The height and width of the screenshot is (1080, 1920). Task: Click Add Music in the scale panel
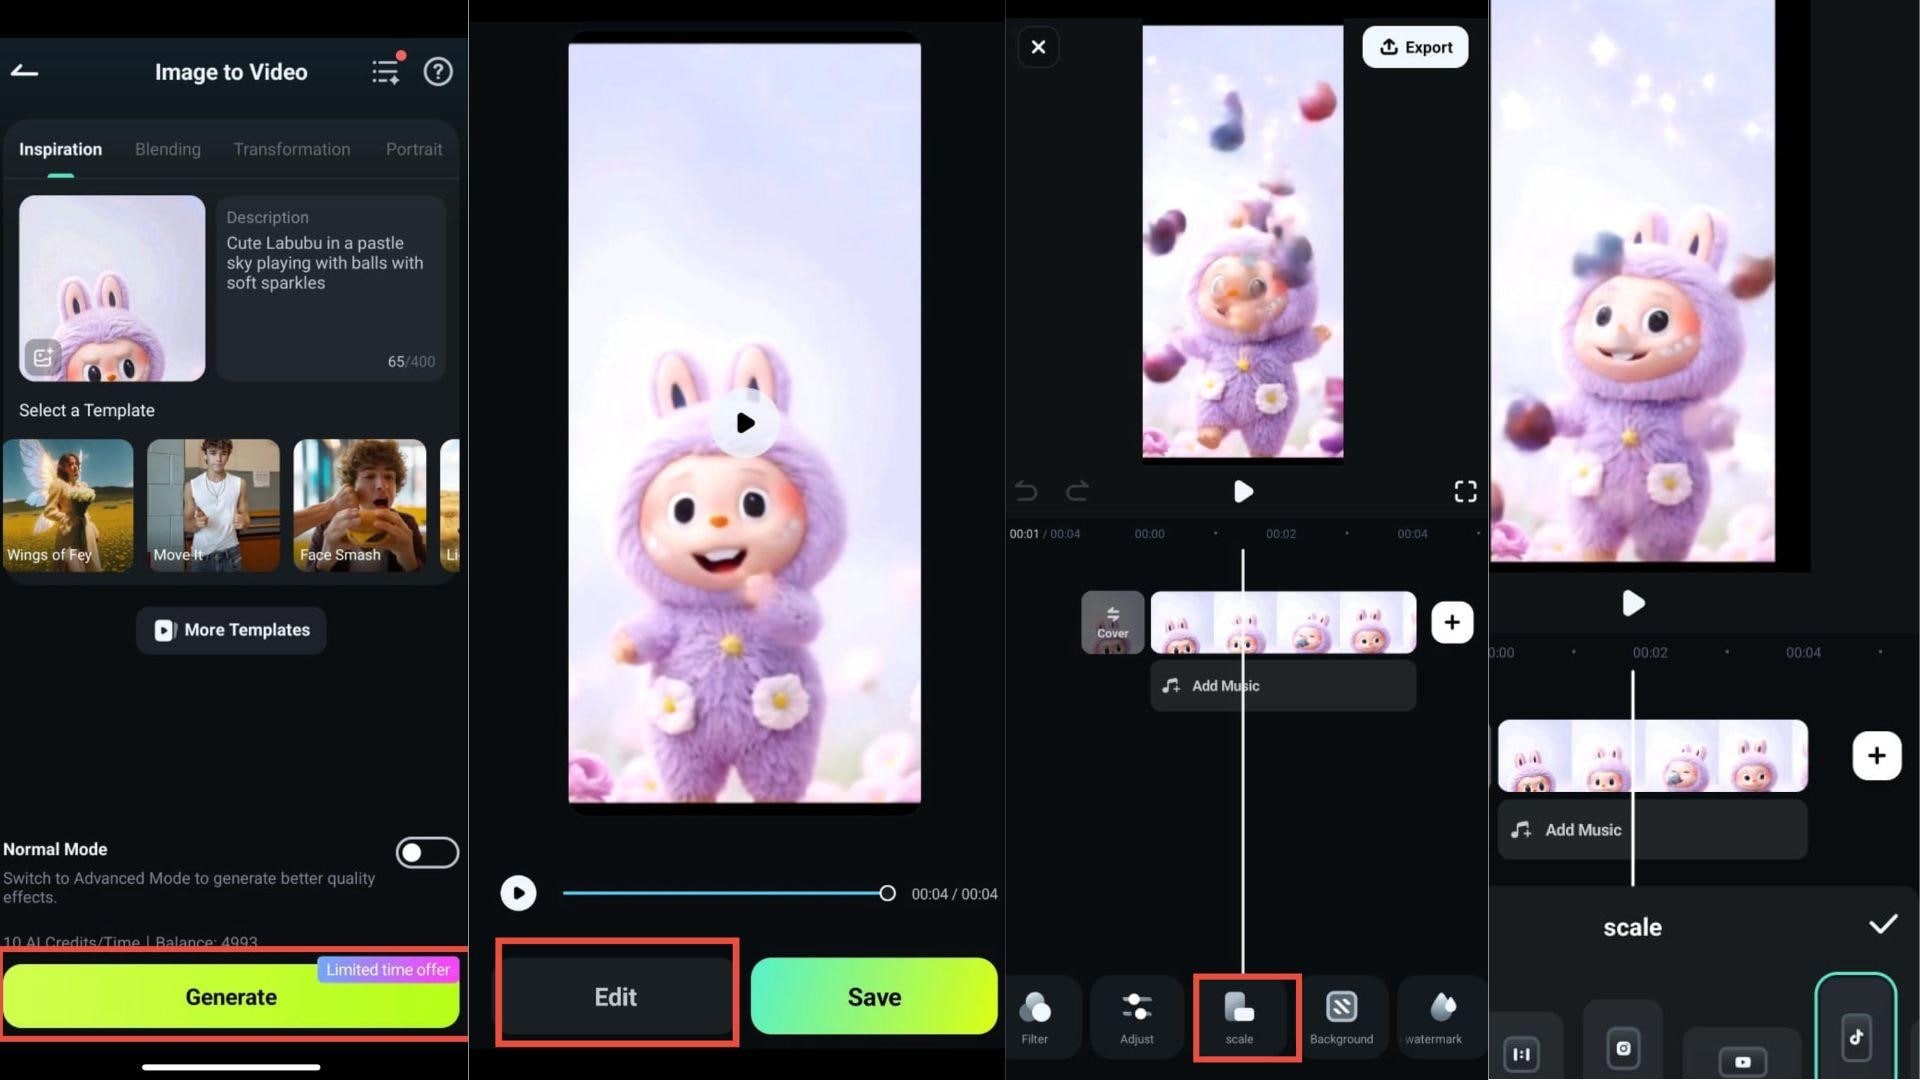point(1652,829)
